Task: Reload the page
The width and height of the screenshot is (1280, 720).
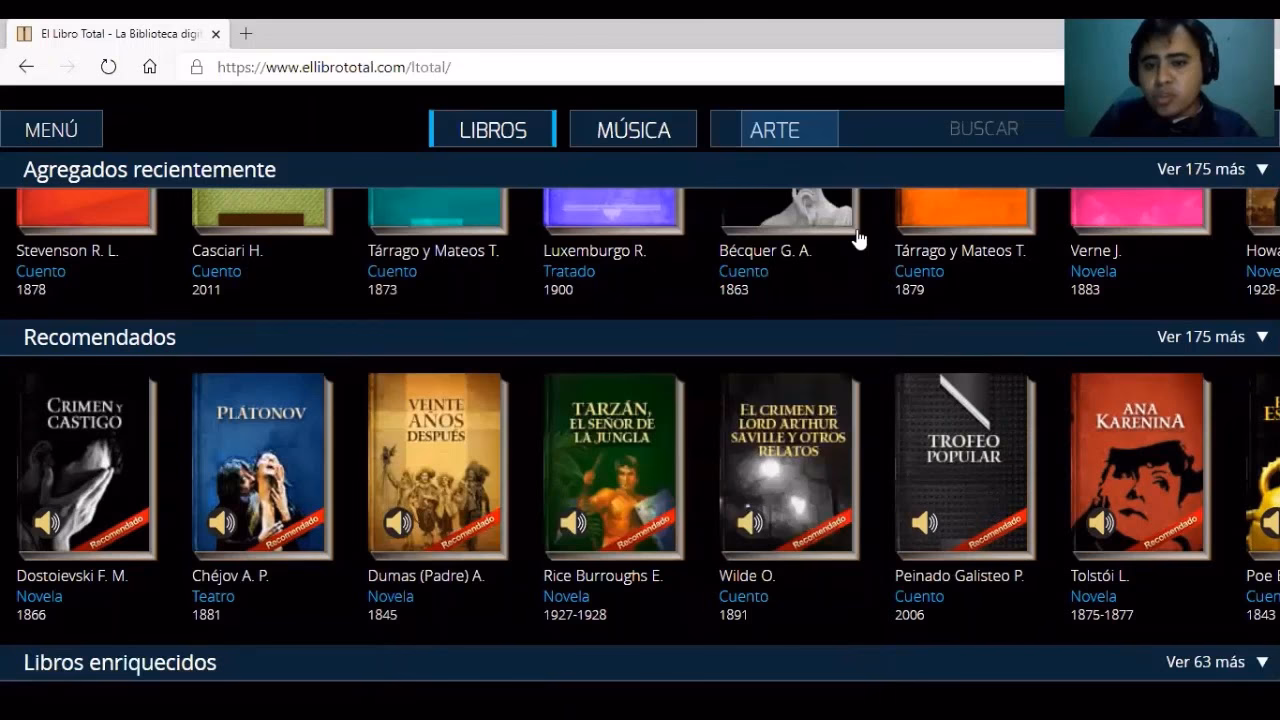Action: pos(108,67)
